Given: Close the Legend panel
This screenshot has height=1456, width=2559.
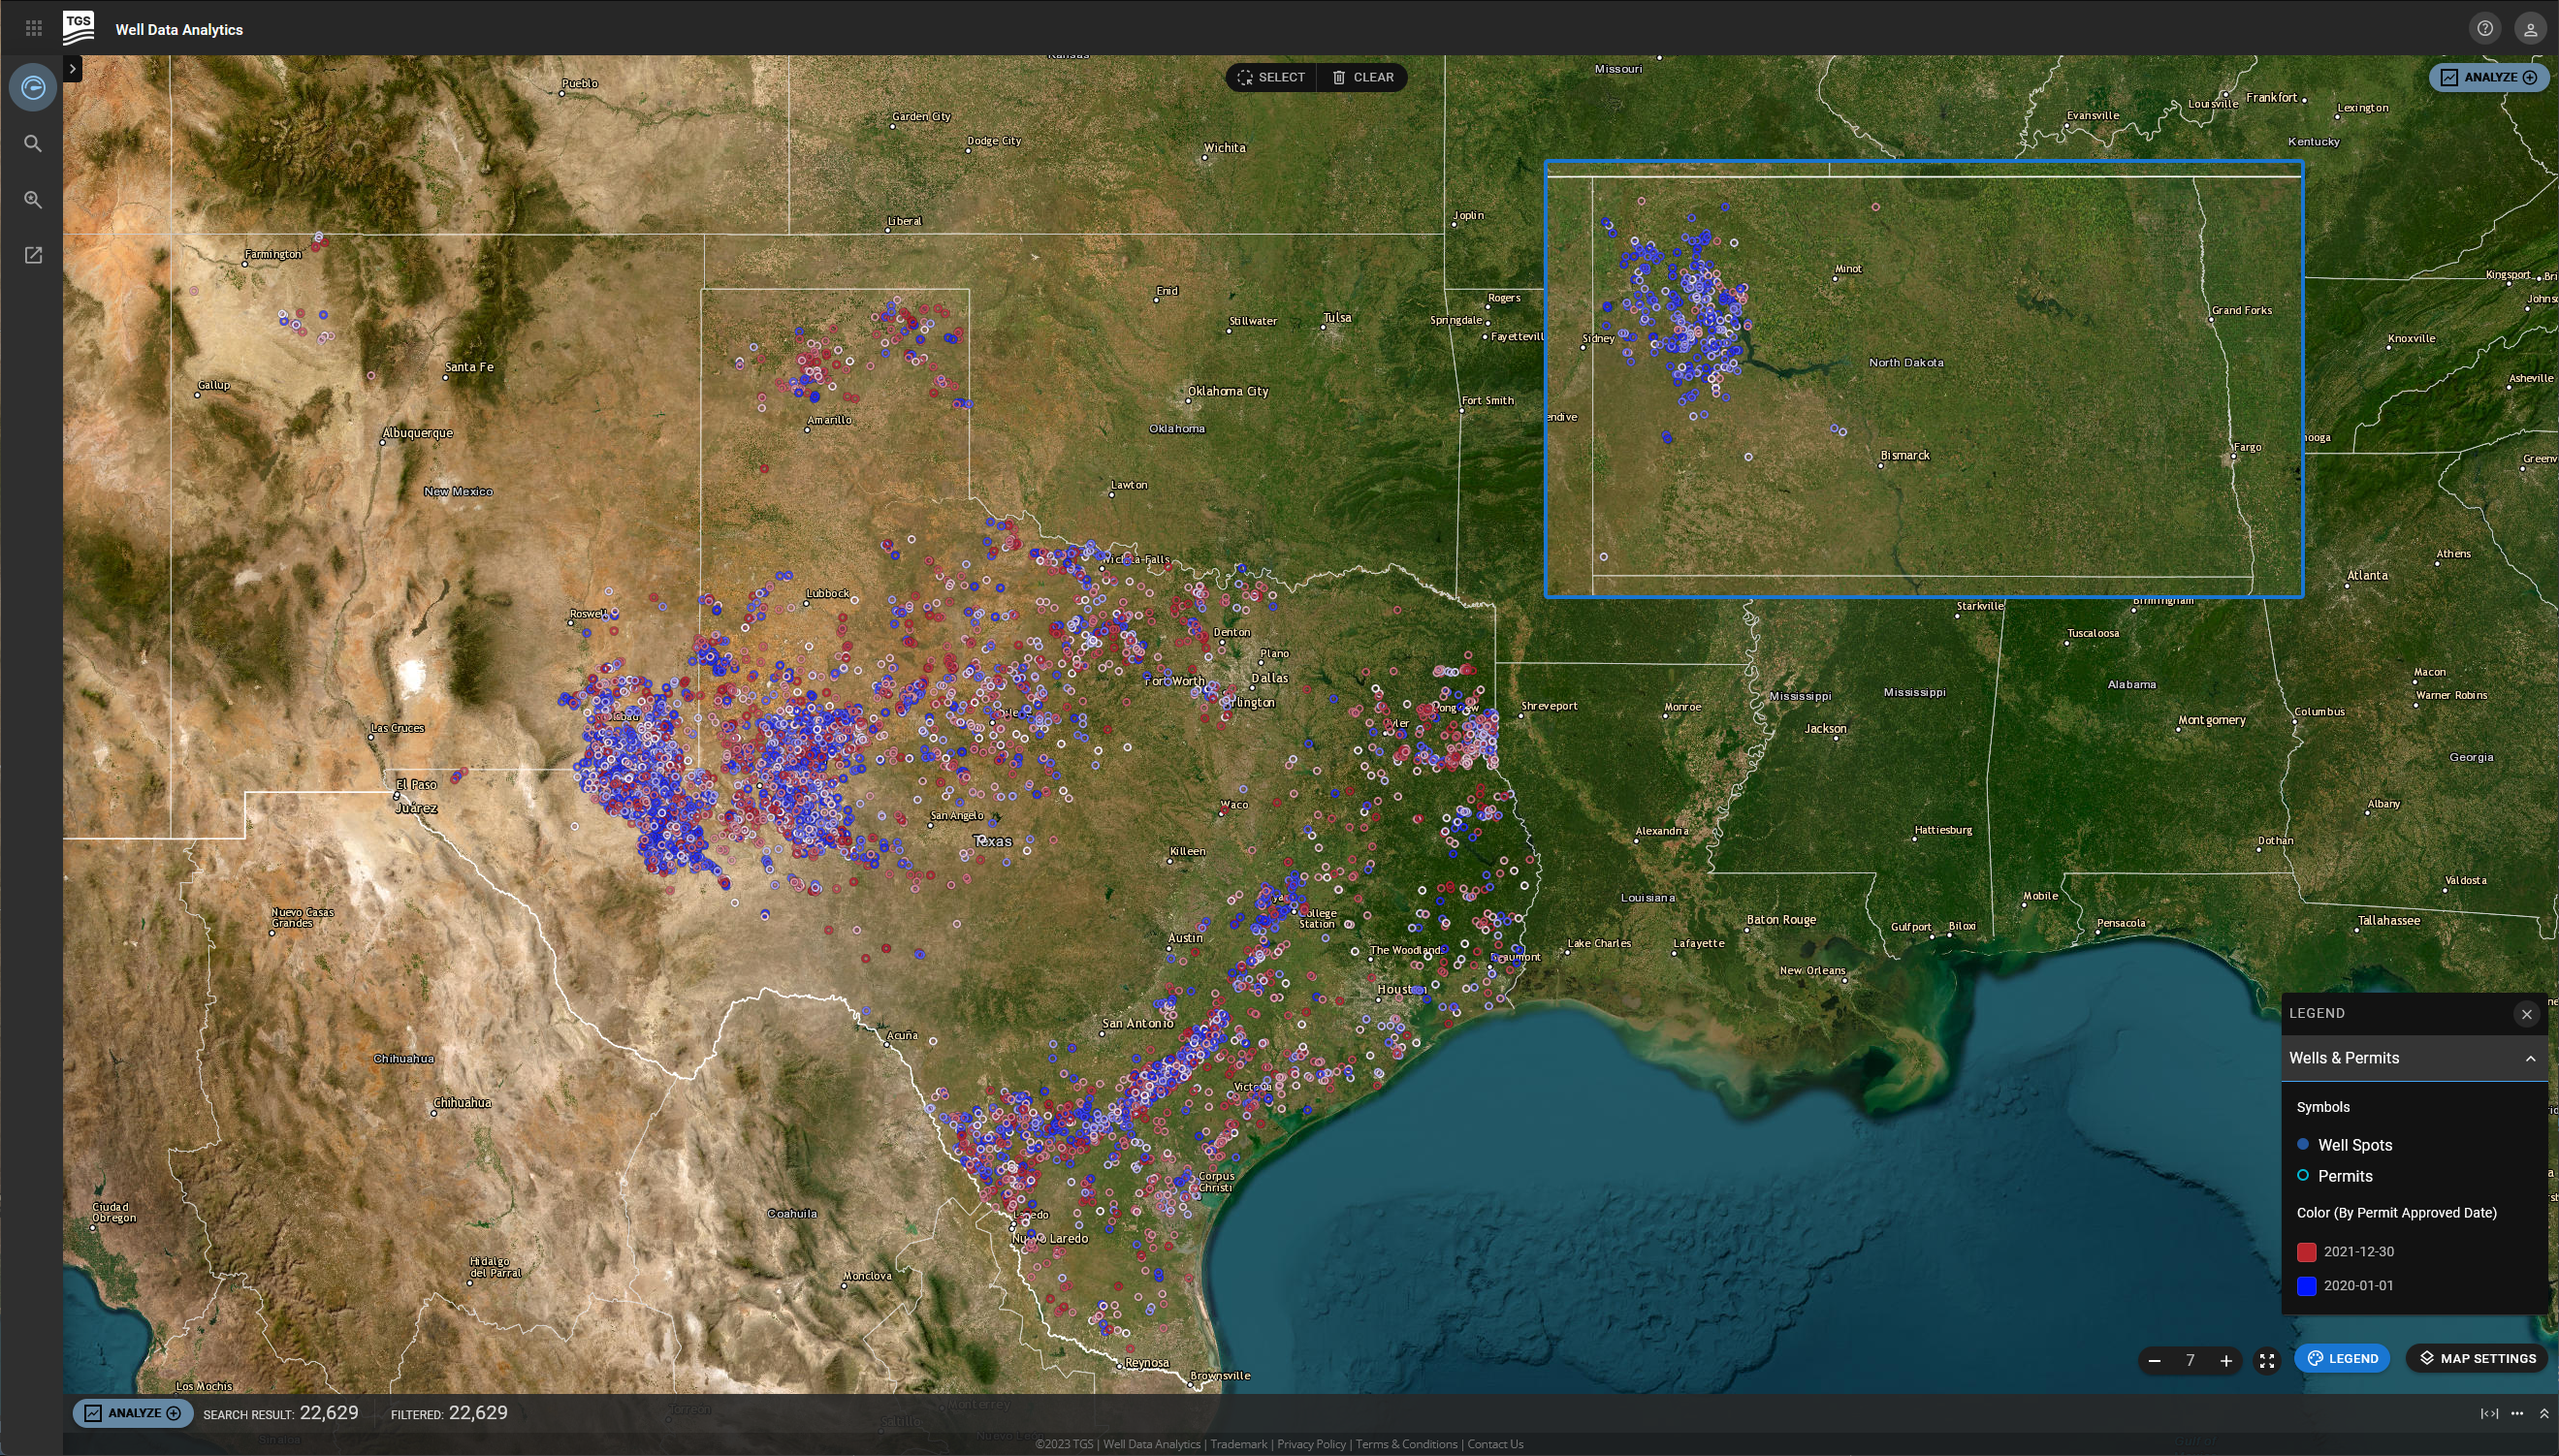Looking at the screenshot, I should pos(2526,1014).
